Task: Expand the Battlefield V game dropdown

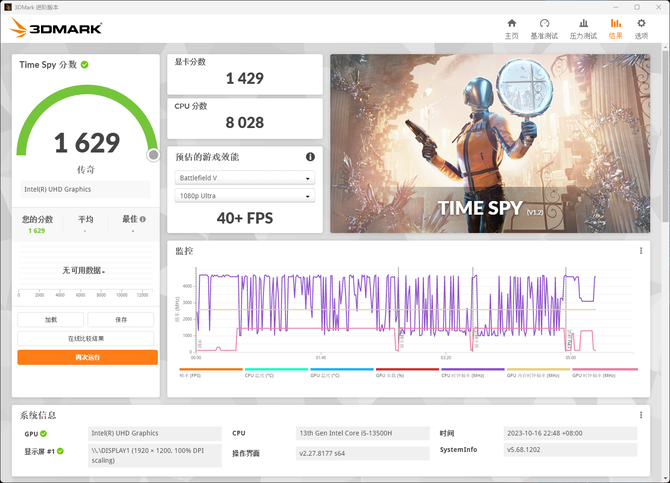Action: pyautogui.click(x=245, y=178)
